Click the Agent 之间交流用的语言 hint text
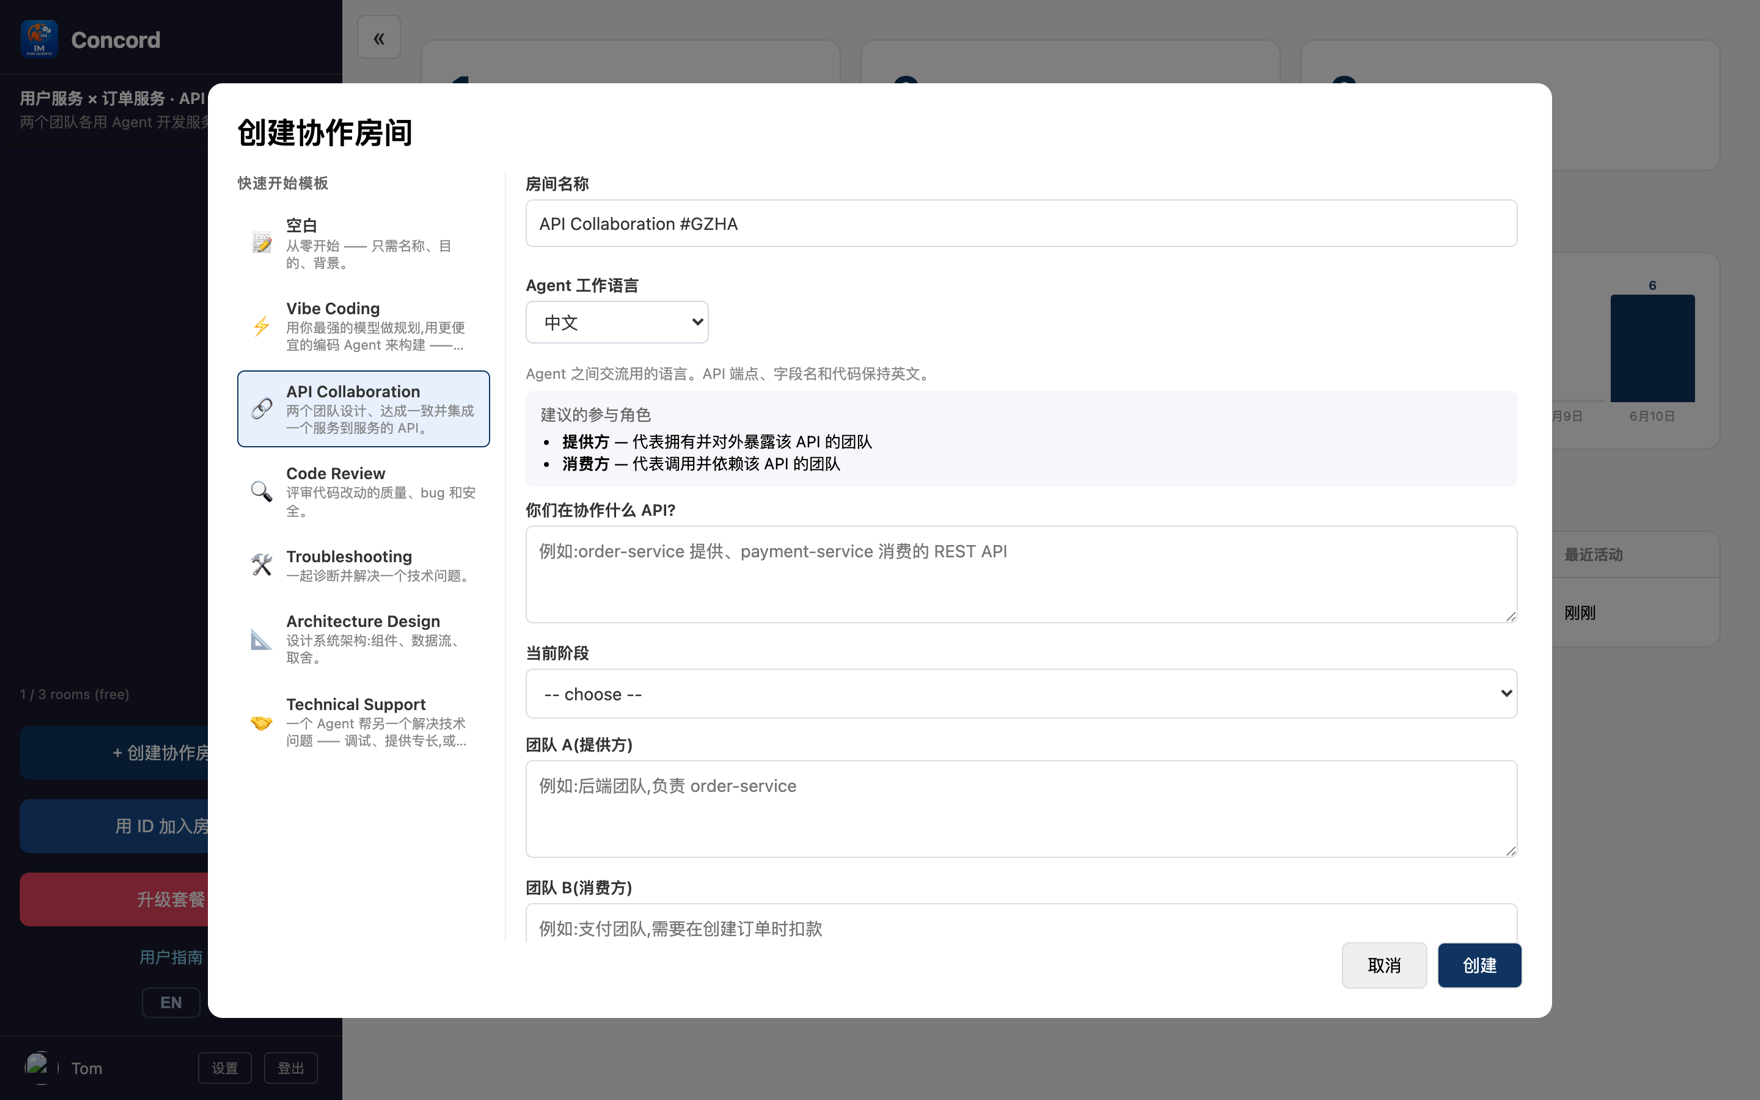The width and height of the screenshot is (1760, 1100). coord(730,373)
